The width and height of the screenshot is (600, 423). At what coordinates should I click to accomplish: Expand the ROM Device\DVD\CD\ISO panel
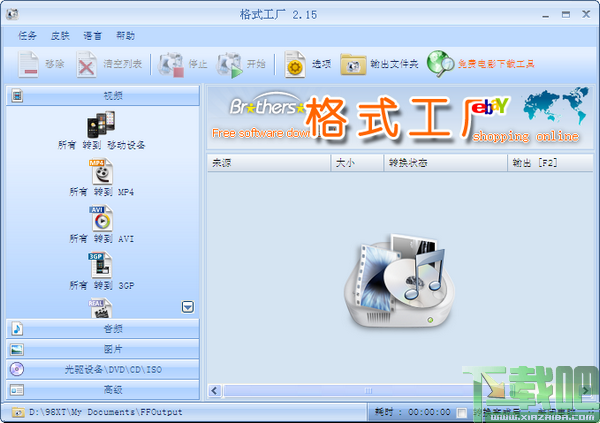coord(103,369)
